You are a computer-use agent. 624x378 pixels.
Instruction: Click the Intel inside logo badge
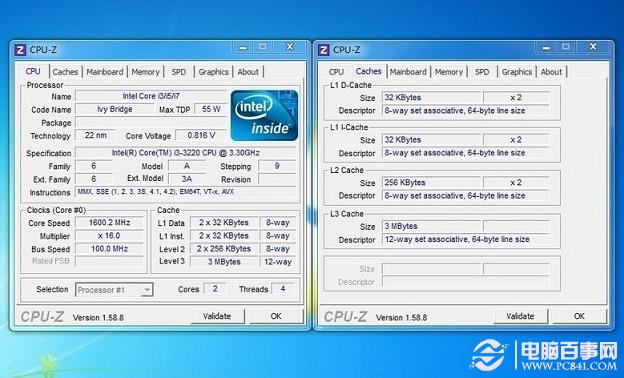[x=264, y=115]
